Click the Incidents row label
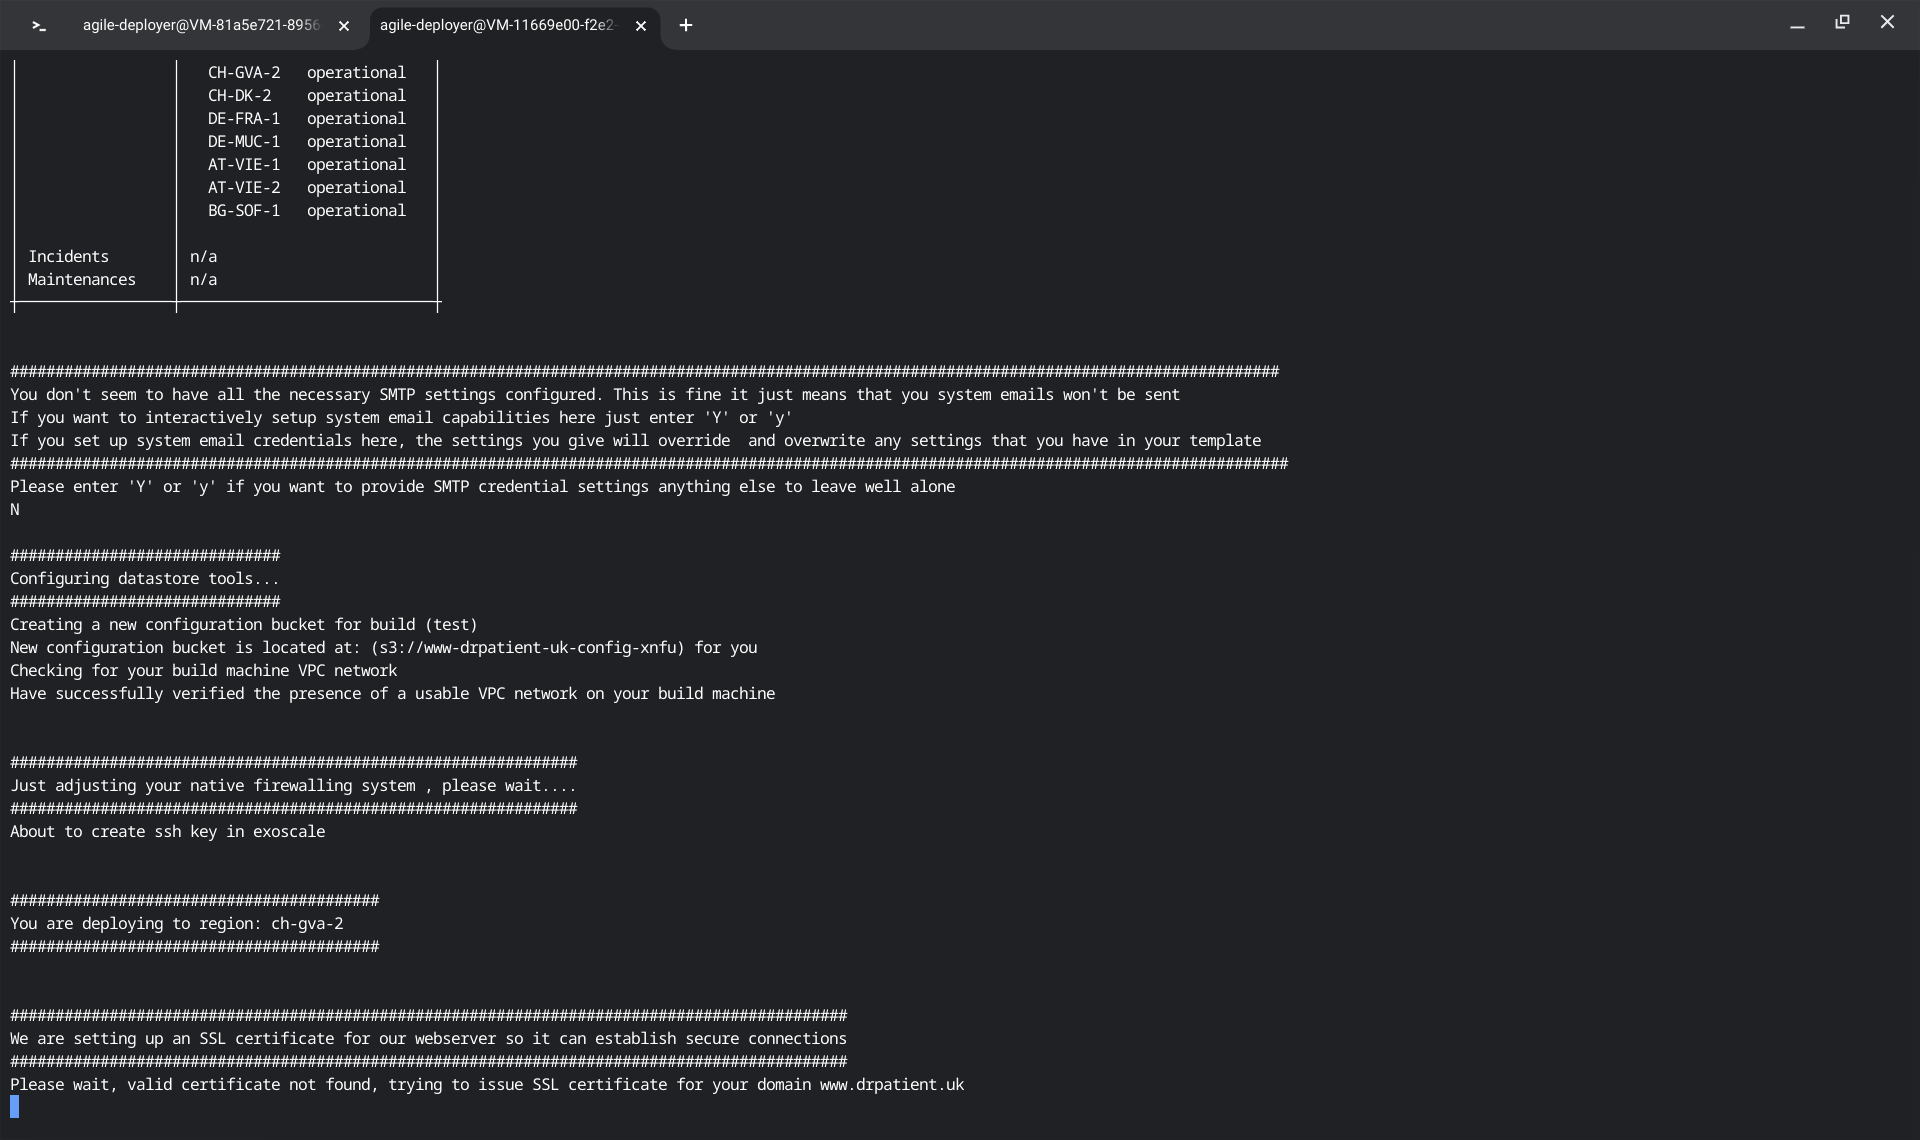Screen dimensions: 1920x1140 pyautogui.click(x=68, y=257)
